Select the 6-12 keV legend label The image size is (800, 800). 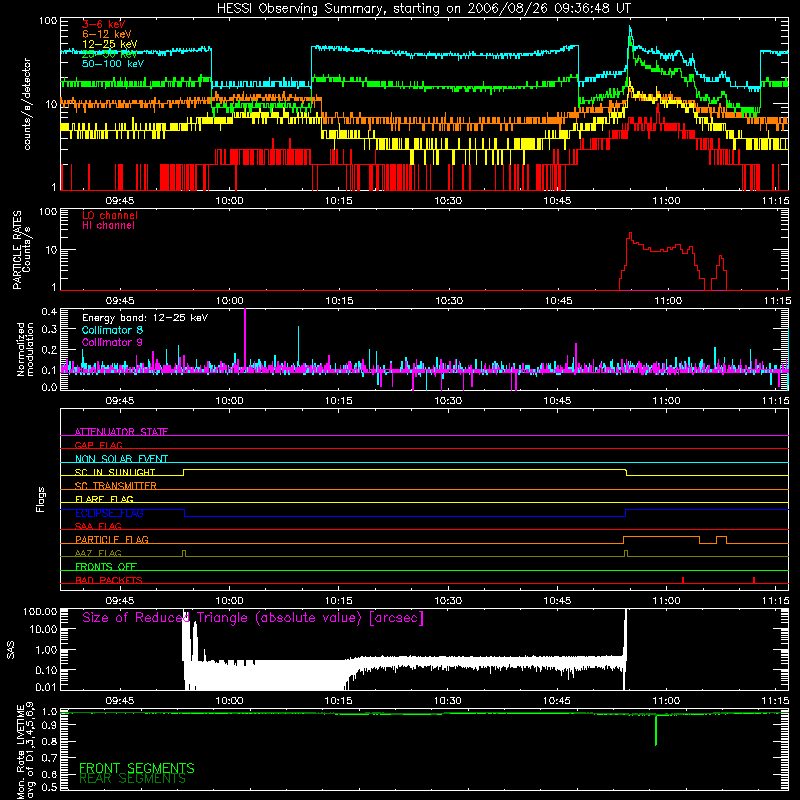tap(106, 34)
